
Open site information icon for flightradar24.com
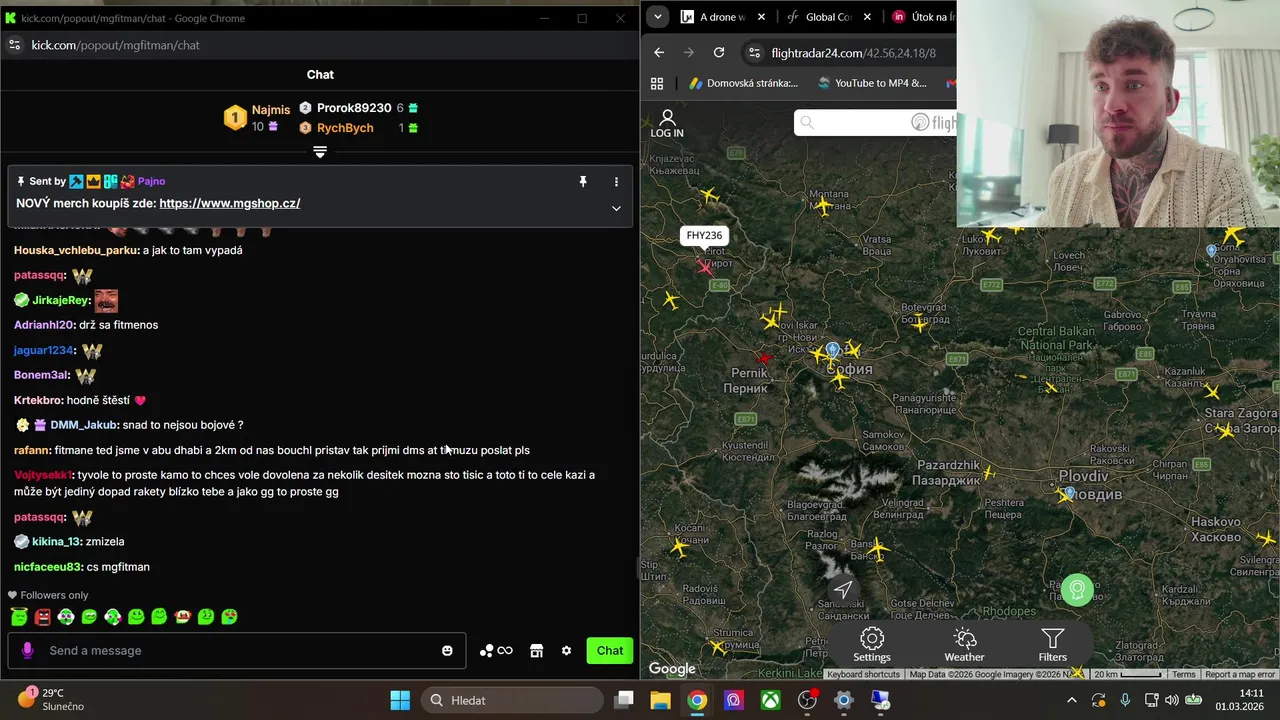(x=755, y=53)
